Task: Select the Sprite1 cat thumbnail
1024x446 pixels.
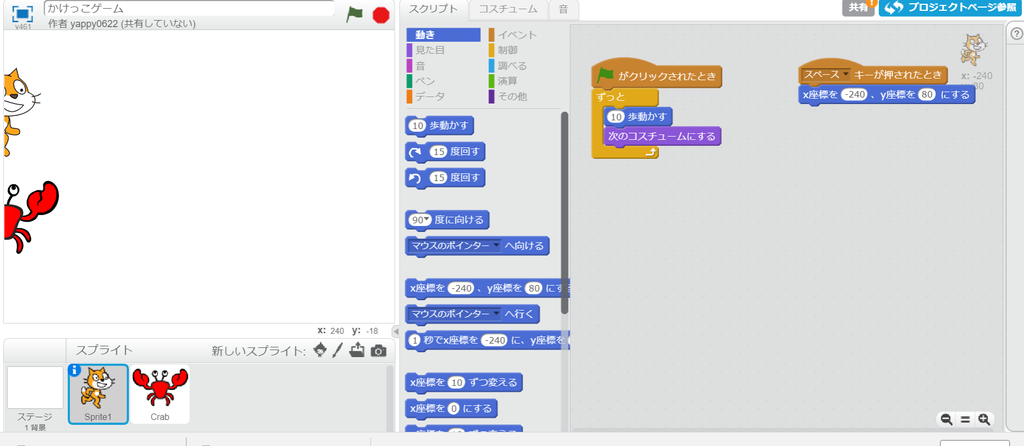Action: pos(98,394)
